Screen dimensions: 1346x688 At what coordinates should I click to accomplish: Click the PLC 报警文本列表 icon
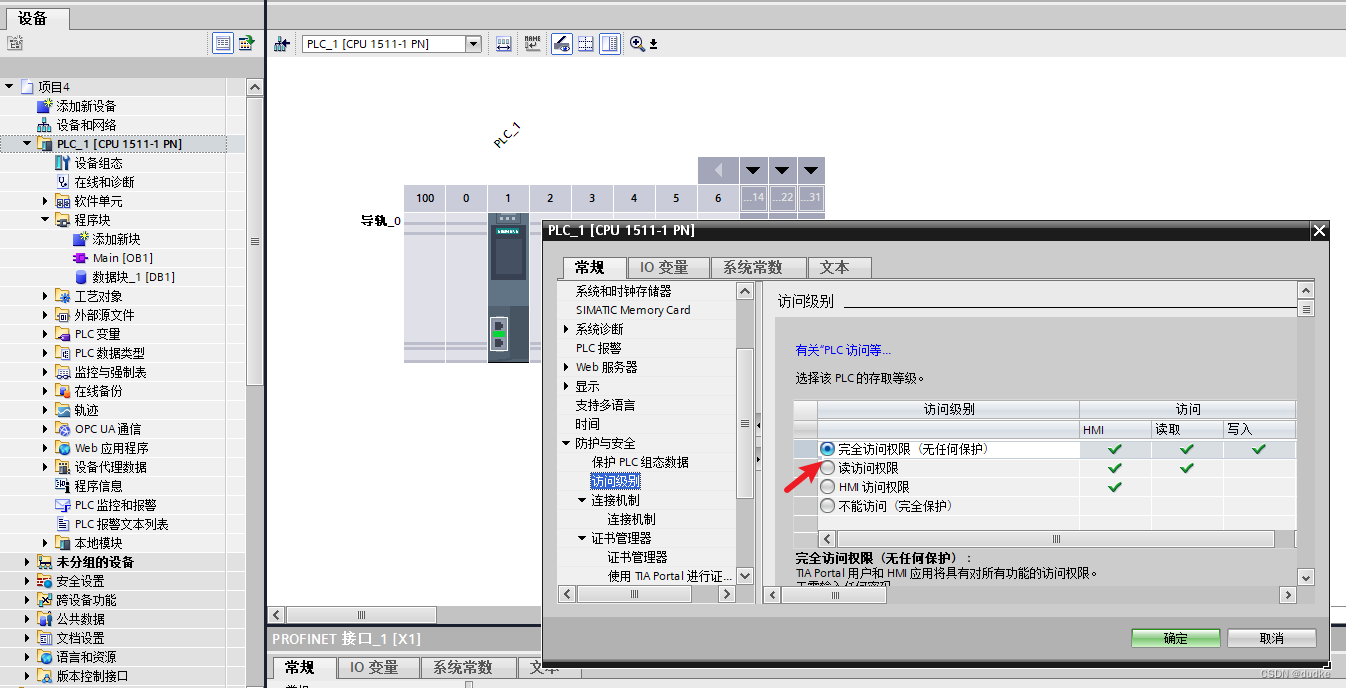coord(62,524)
